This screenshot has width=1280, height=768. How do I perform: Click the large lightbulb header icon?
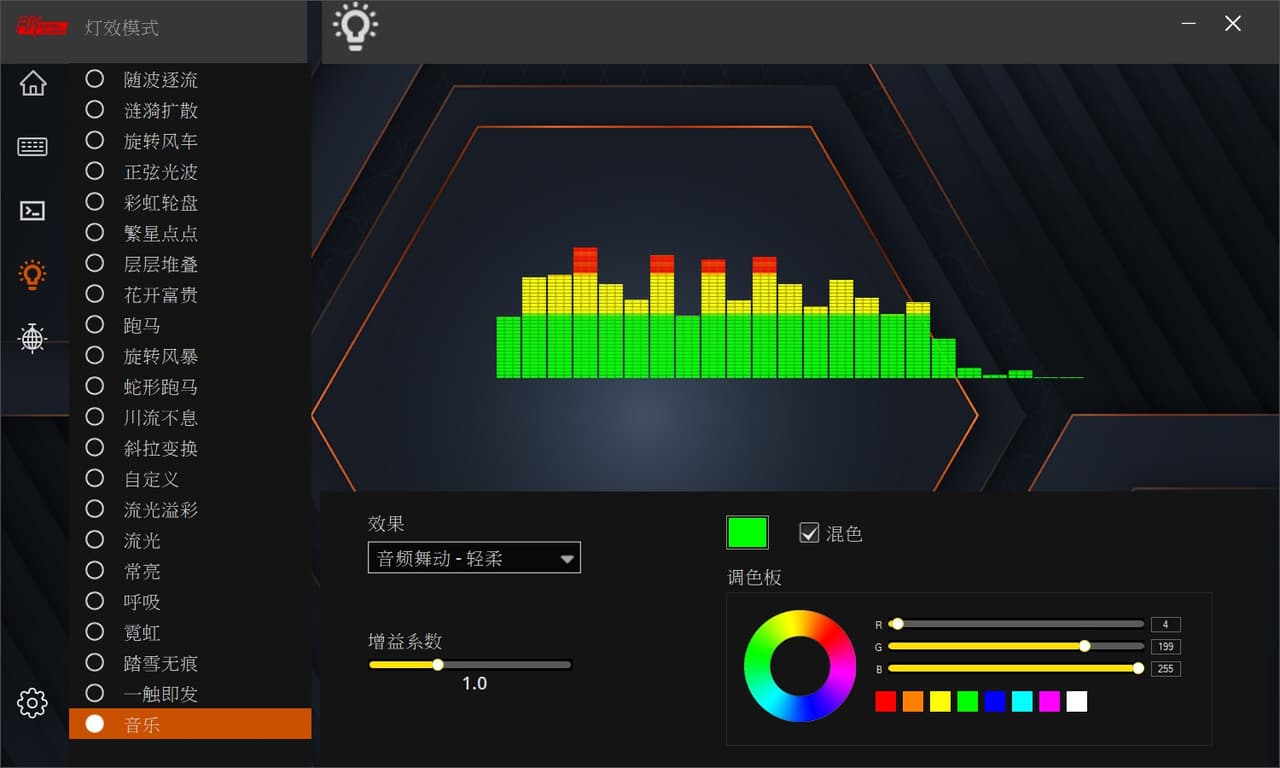tap(355, 27)
